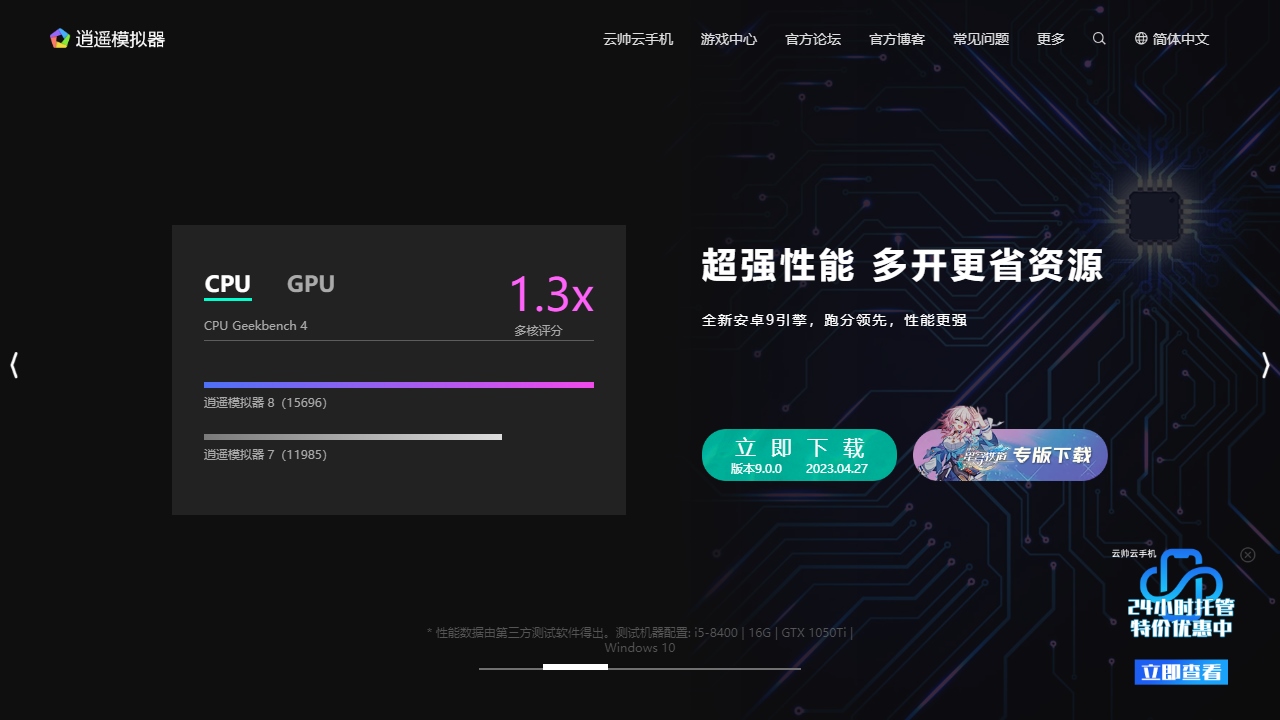Click the 多核评分 label
This screenshot has height=720, width=1280.
coord(538,330)
